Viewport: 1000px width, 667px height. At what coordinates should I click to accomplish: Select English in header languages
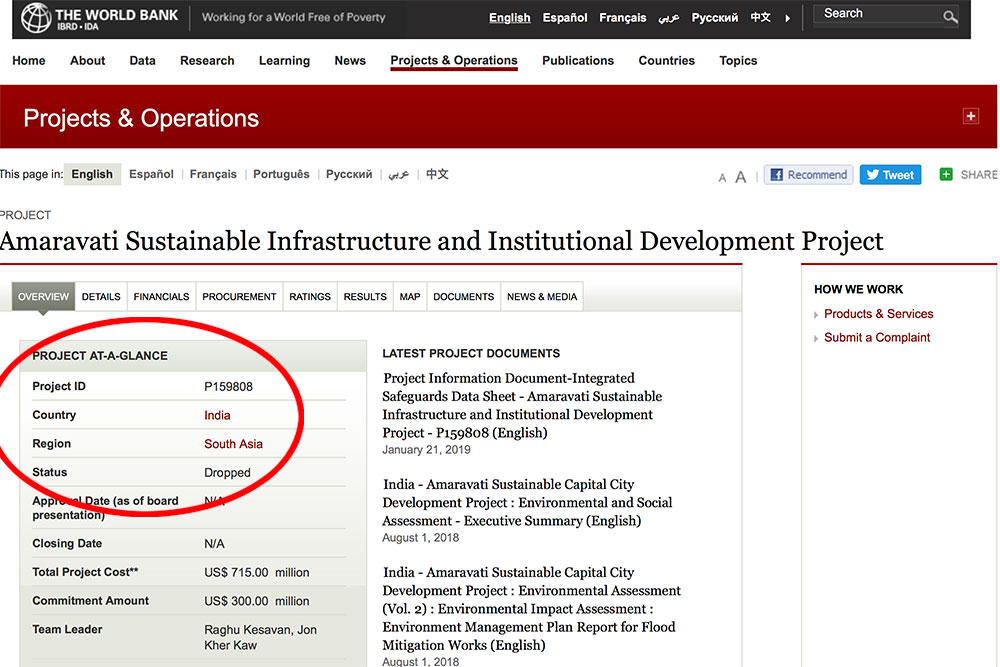point(510,18)
